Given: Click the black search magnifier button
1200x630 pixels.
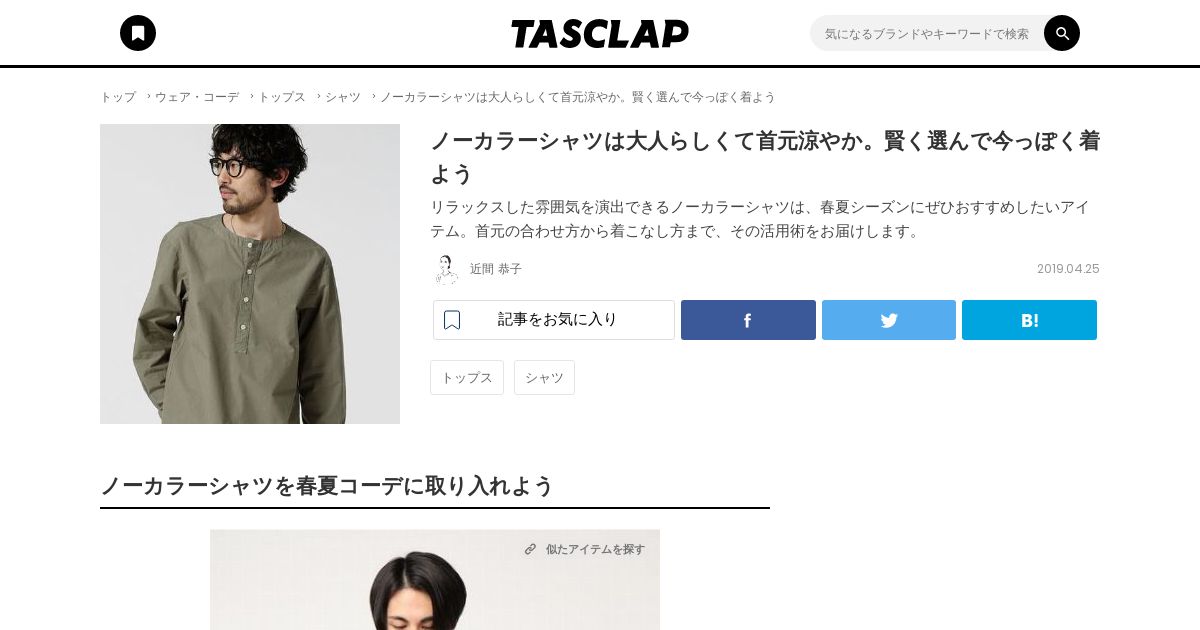Looking at the screenshot, I should [1062, 33].
